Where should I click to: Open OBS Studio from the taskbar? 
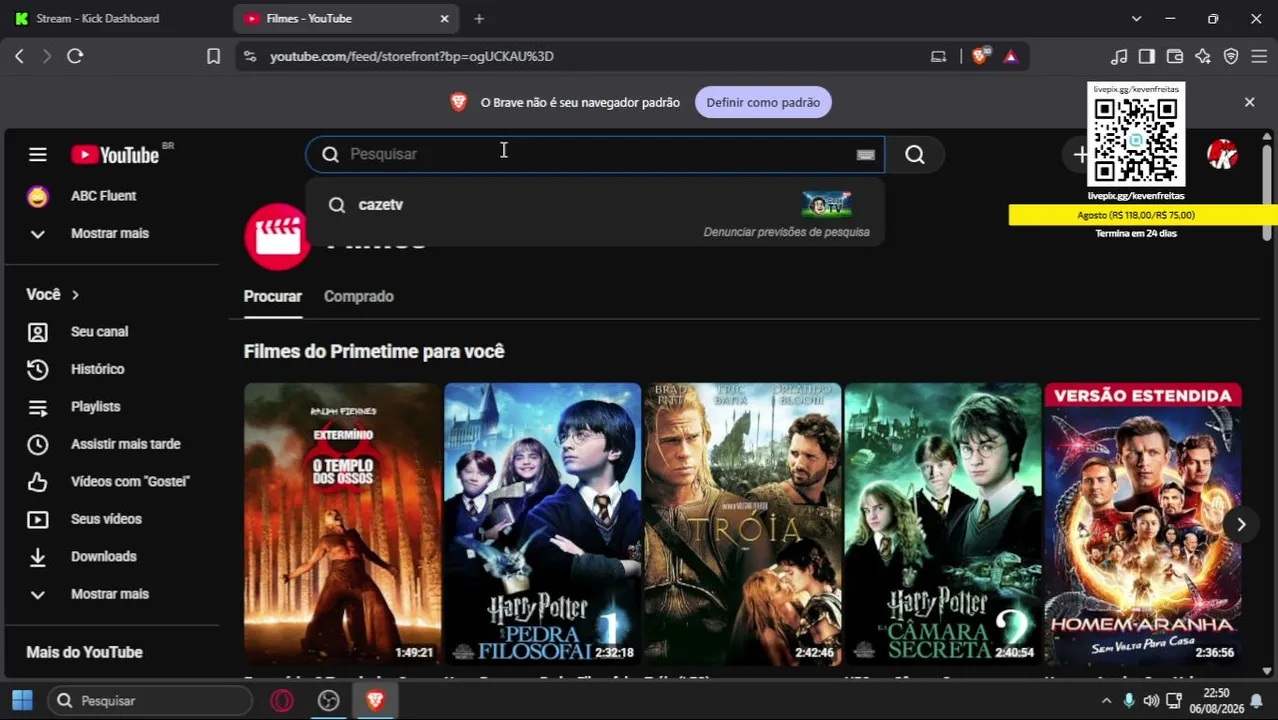(x=329, y=701)
